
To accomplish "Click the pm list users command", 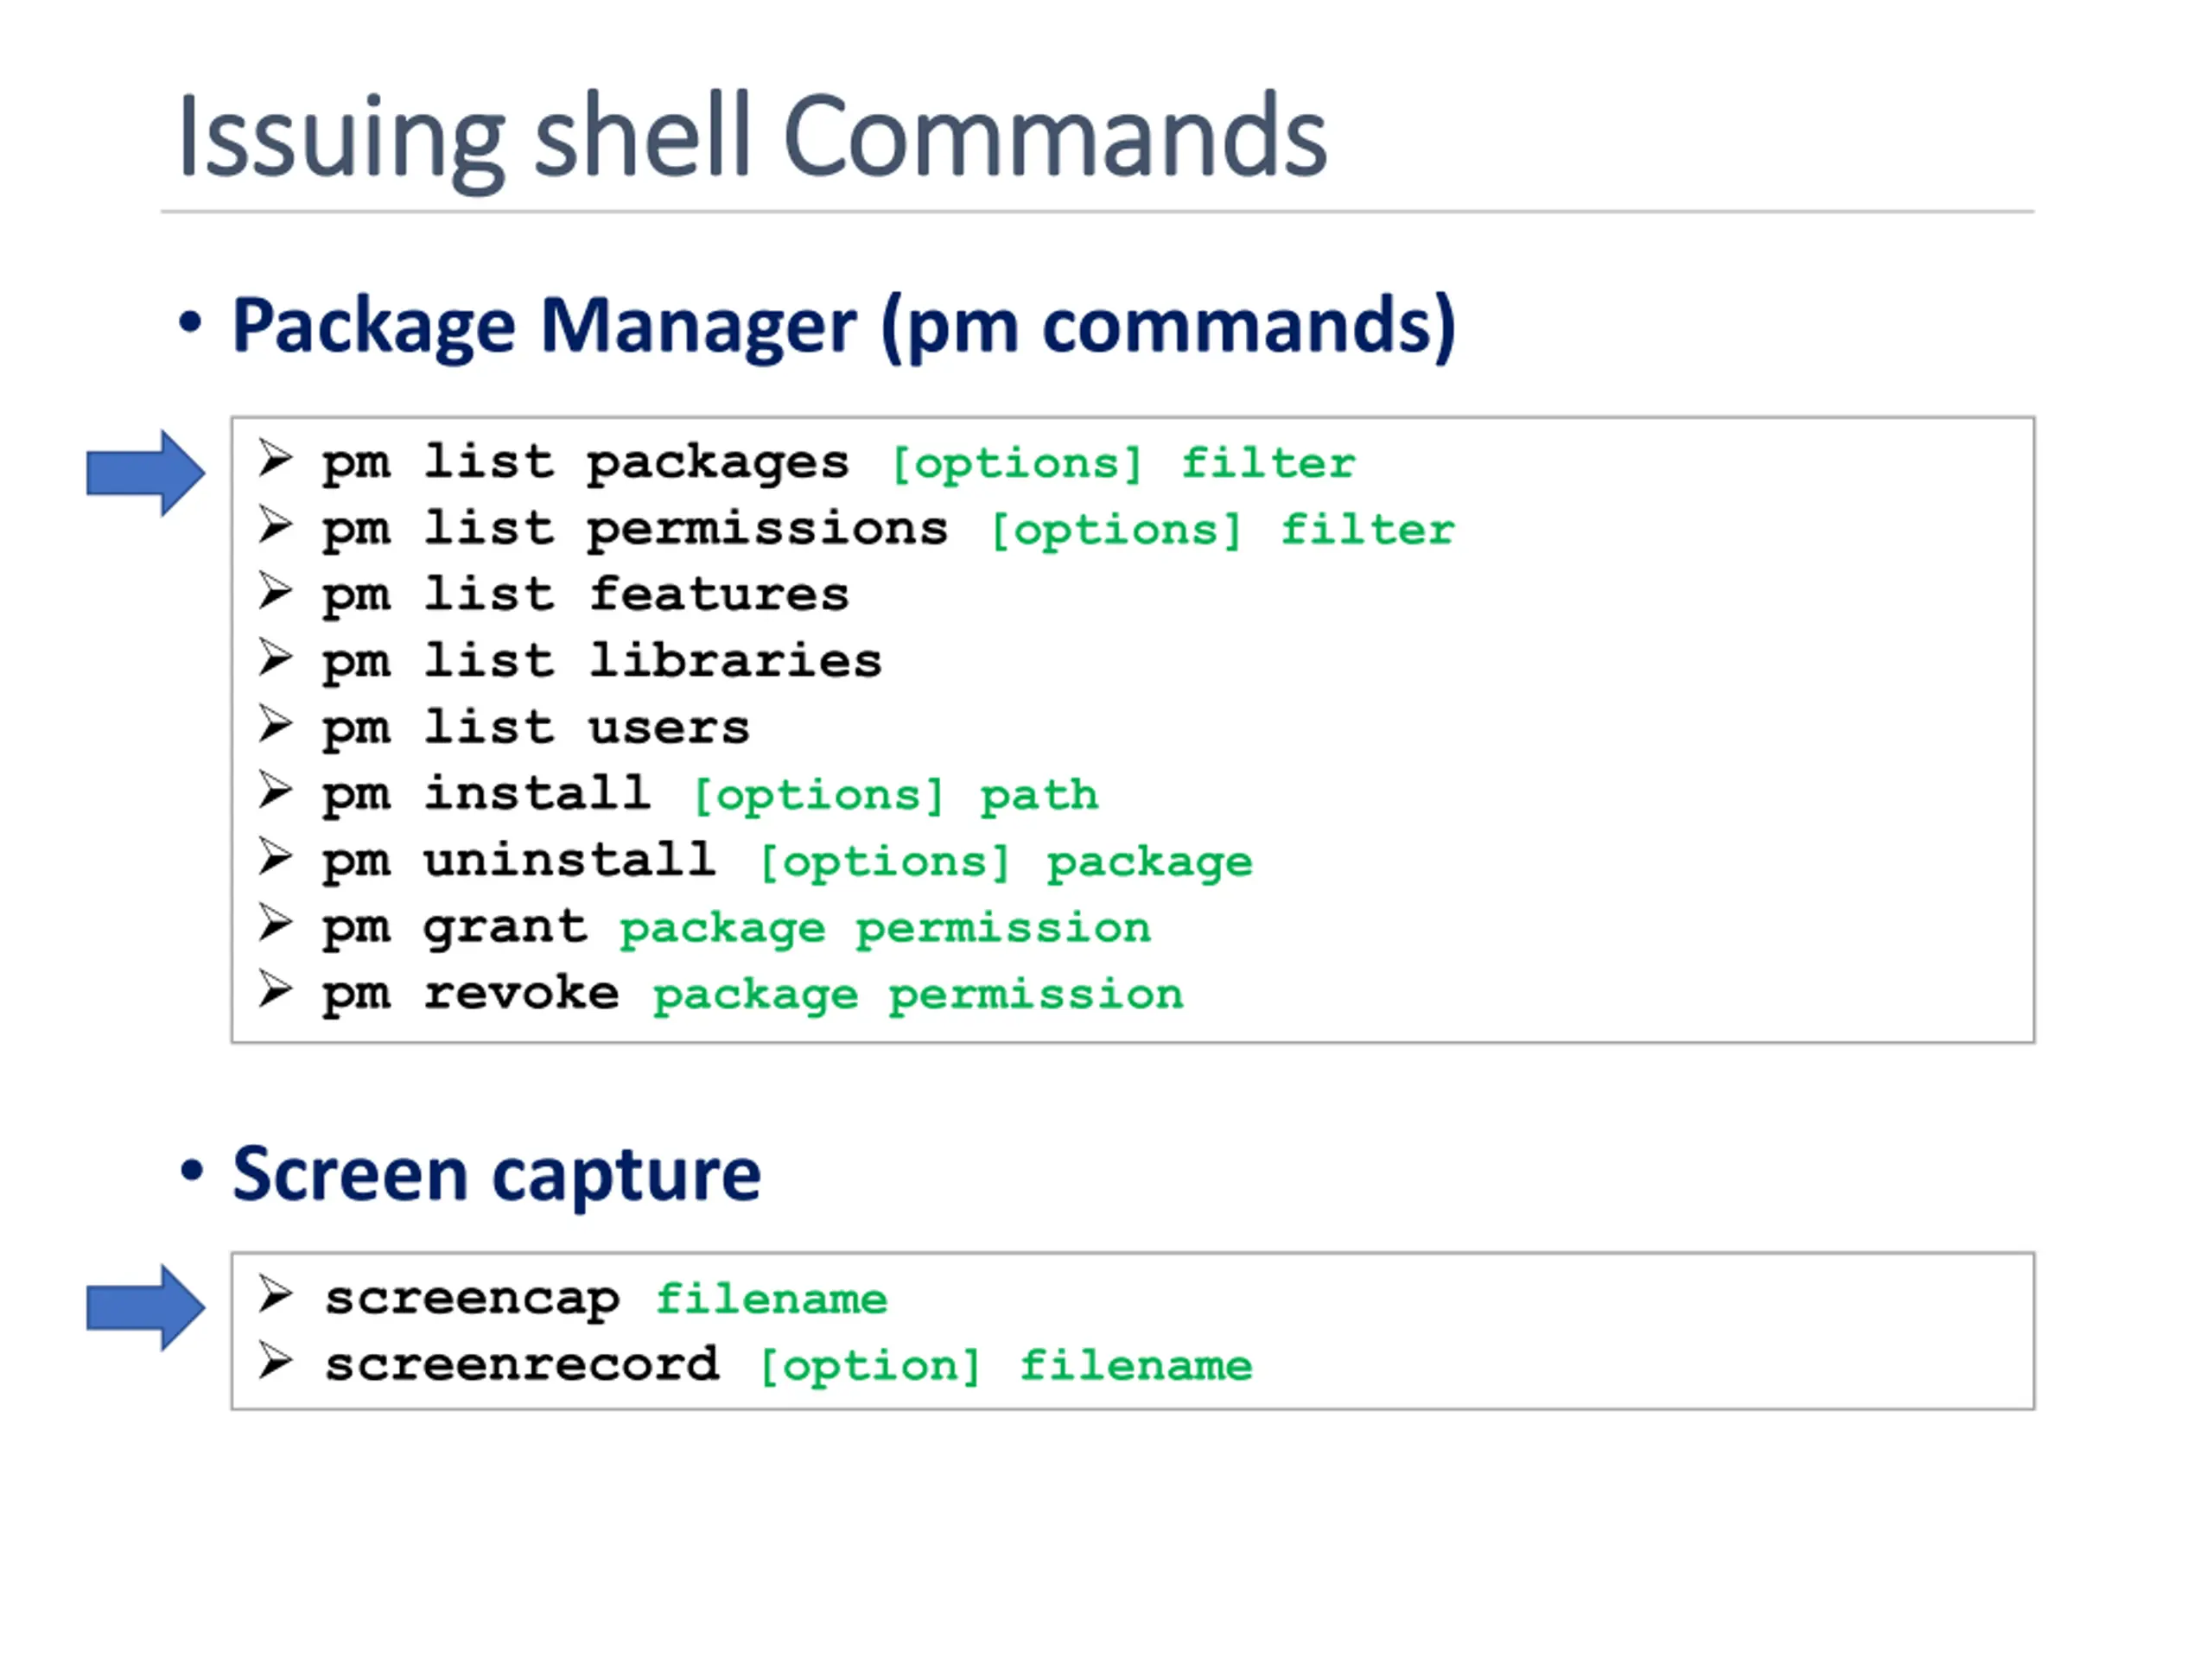I will click(536, 728).
